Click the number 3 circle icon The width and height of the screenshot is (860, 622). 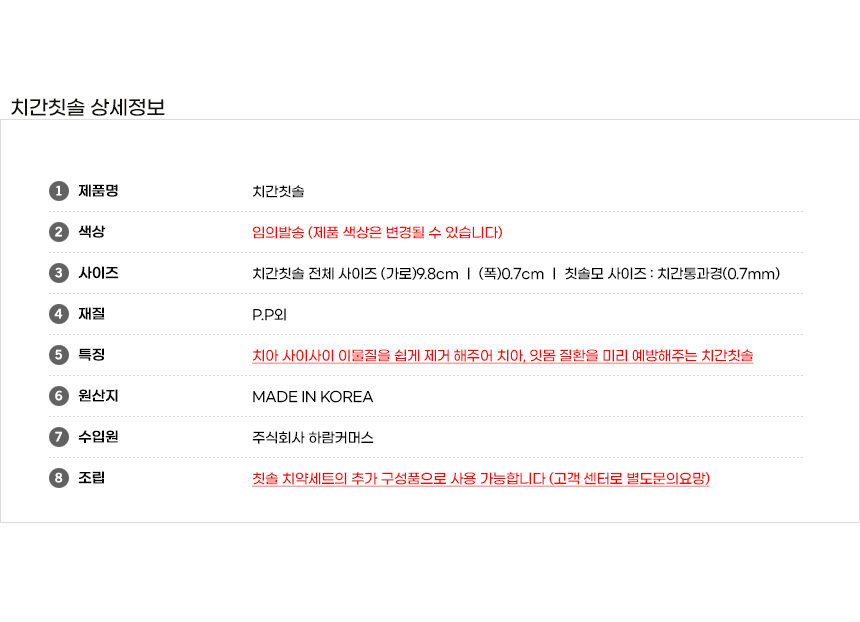[x=59, y=273]
